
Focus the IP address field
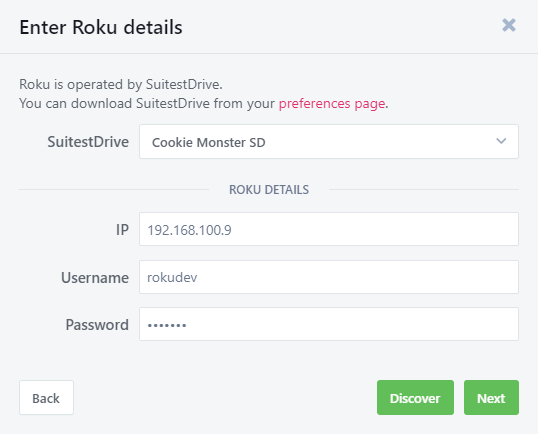329,229
